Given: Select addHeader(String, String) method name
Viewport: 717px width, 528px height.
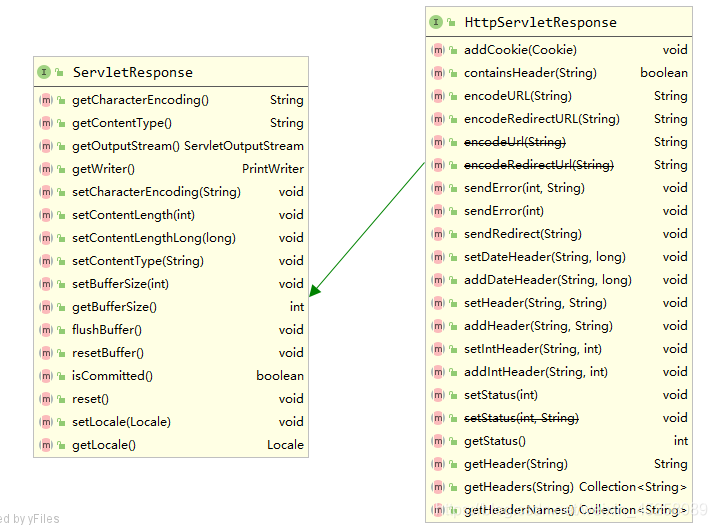Looking at the screenshot, I should pos(538,326).
